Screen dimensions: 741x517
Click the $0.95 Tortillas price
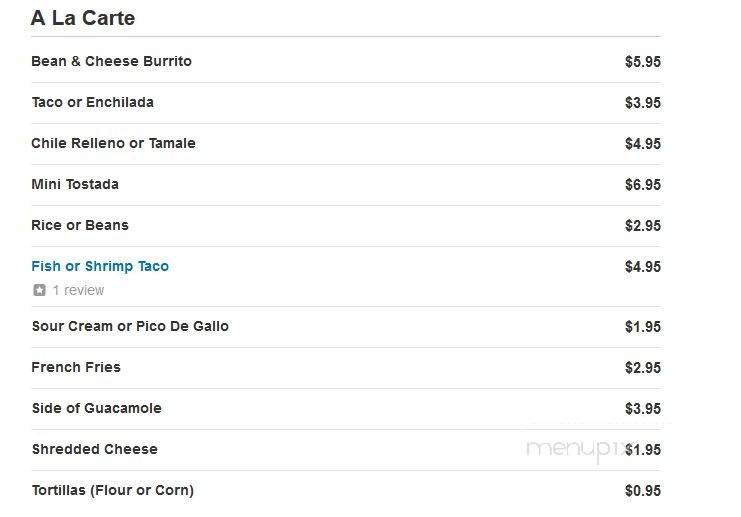point(642,490)
